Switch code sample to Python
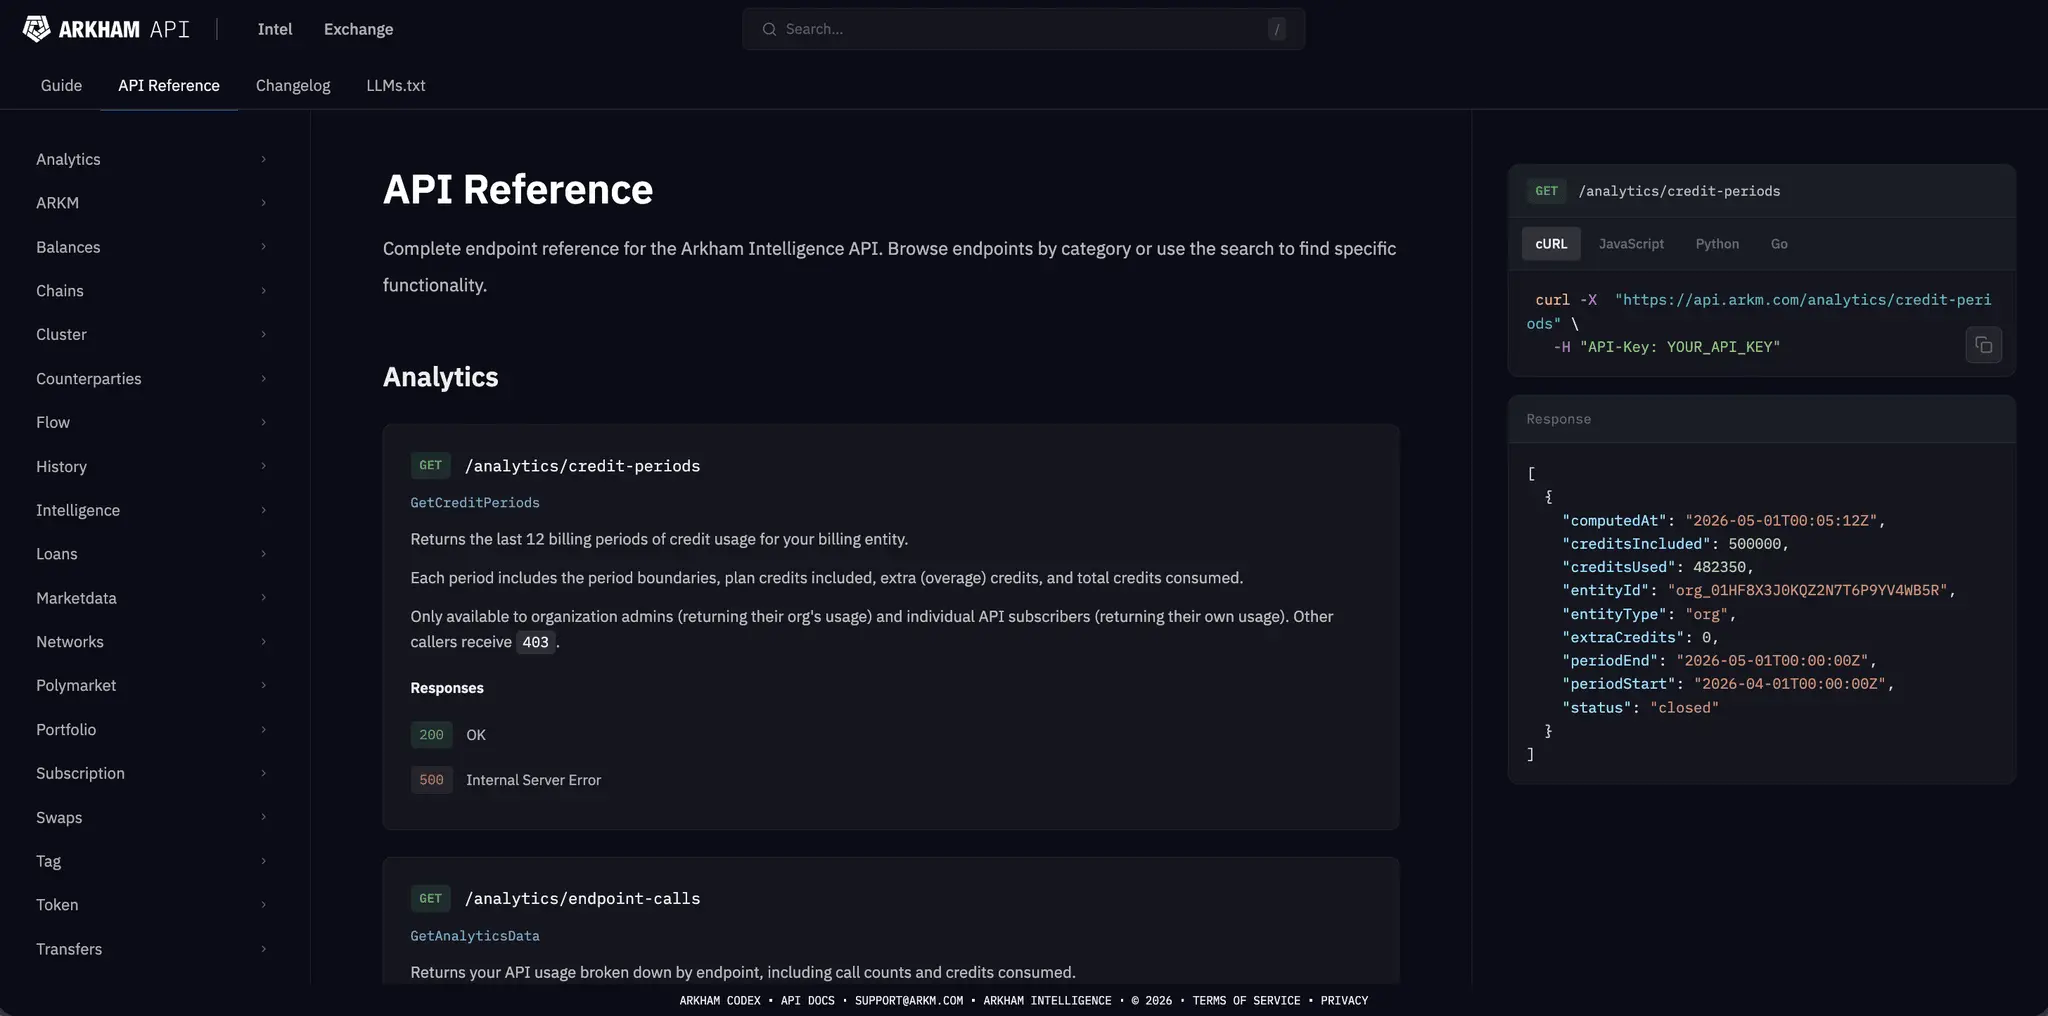 [x=1717, y=244]
